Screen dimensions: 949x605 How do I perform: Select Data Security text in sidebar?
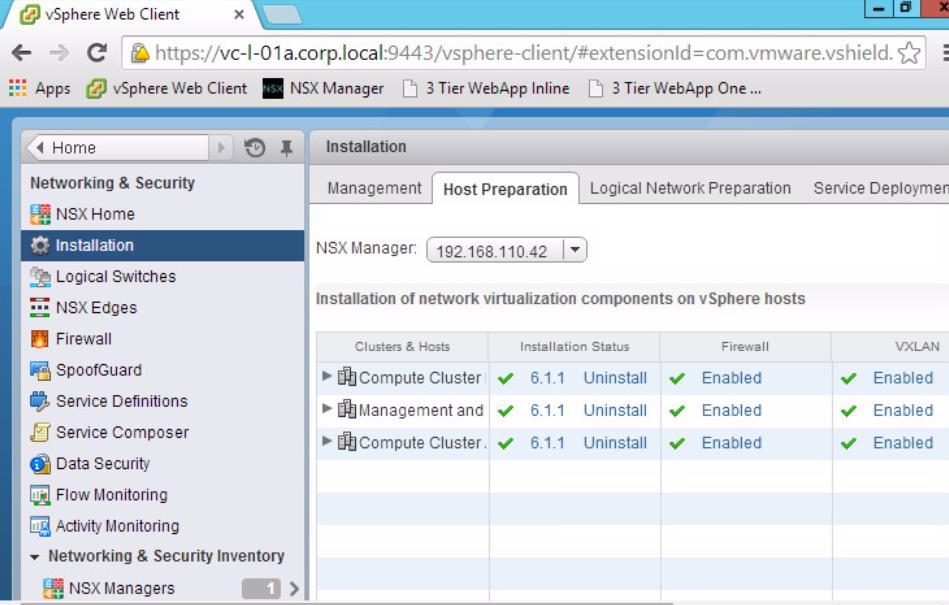pos(102,464)
